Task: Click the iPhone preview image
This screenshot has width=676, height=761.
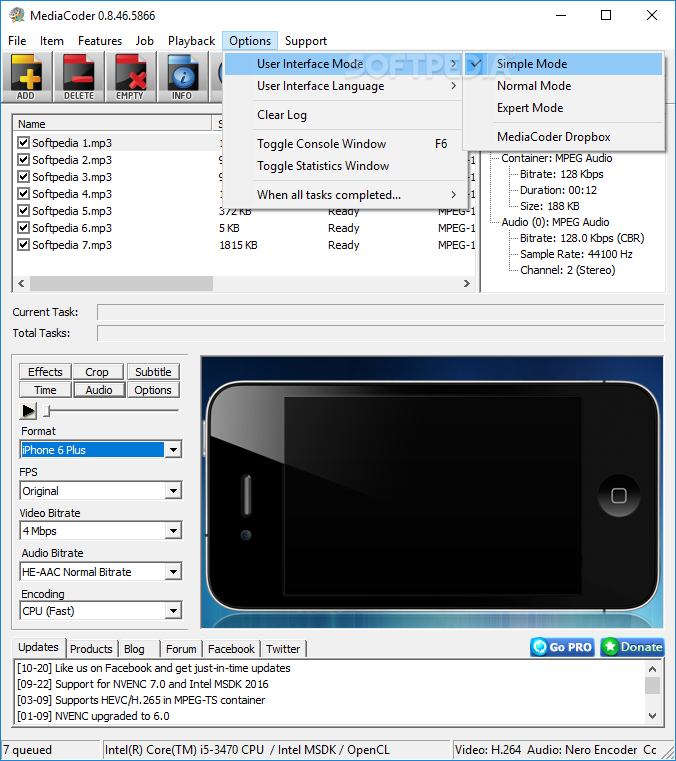Action: [x=432, y=492]
